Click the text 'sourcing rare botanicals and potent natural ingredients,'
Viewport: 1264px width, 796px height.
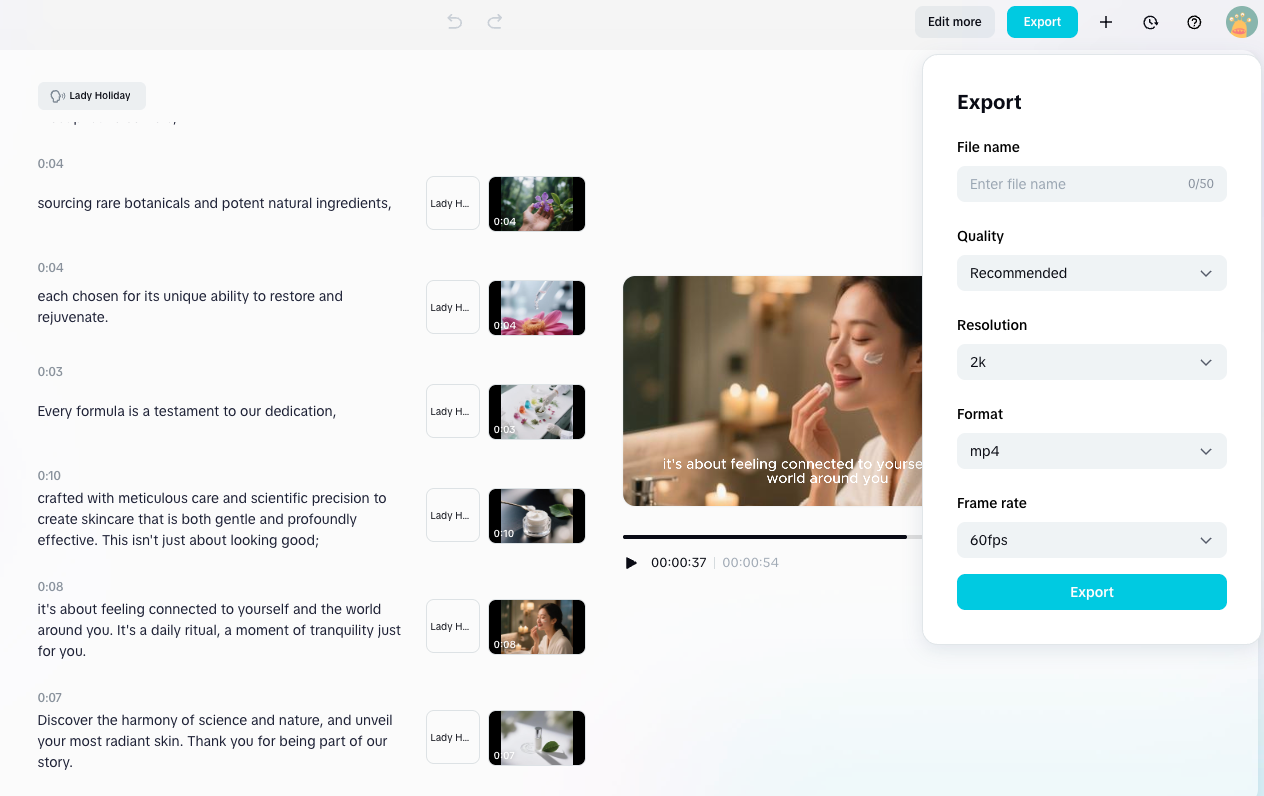coord(214,203)
